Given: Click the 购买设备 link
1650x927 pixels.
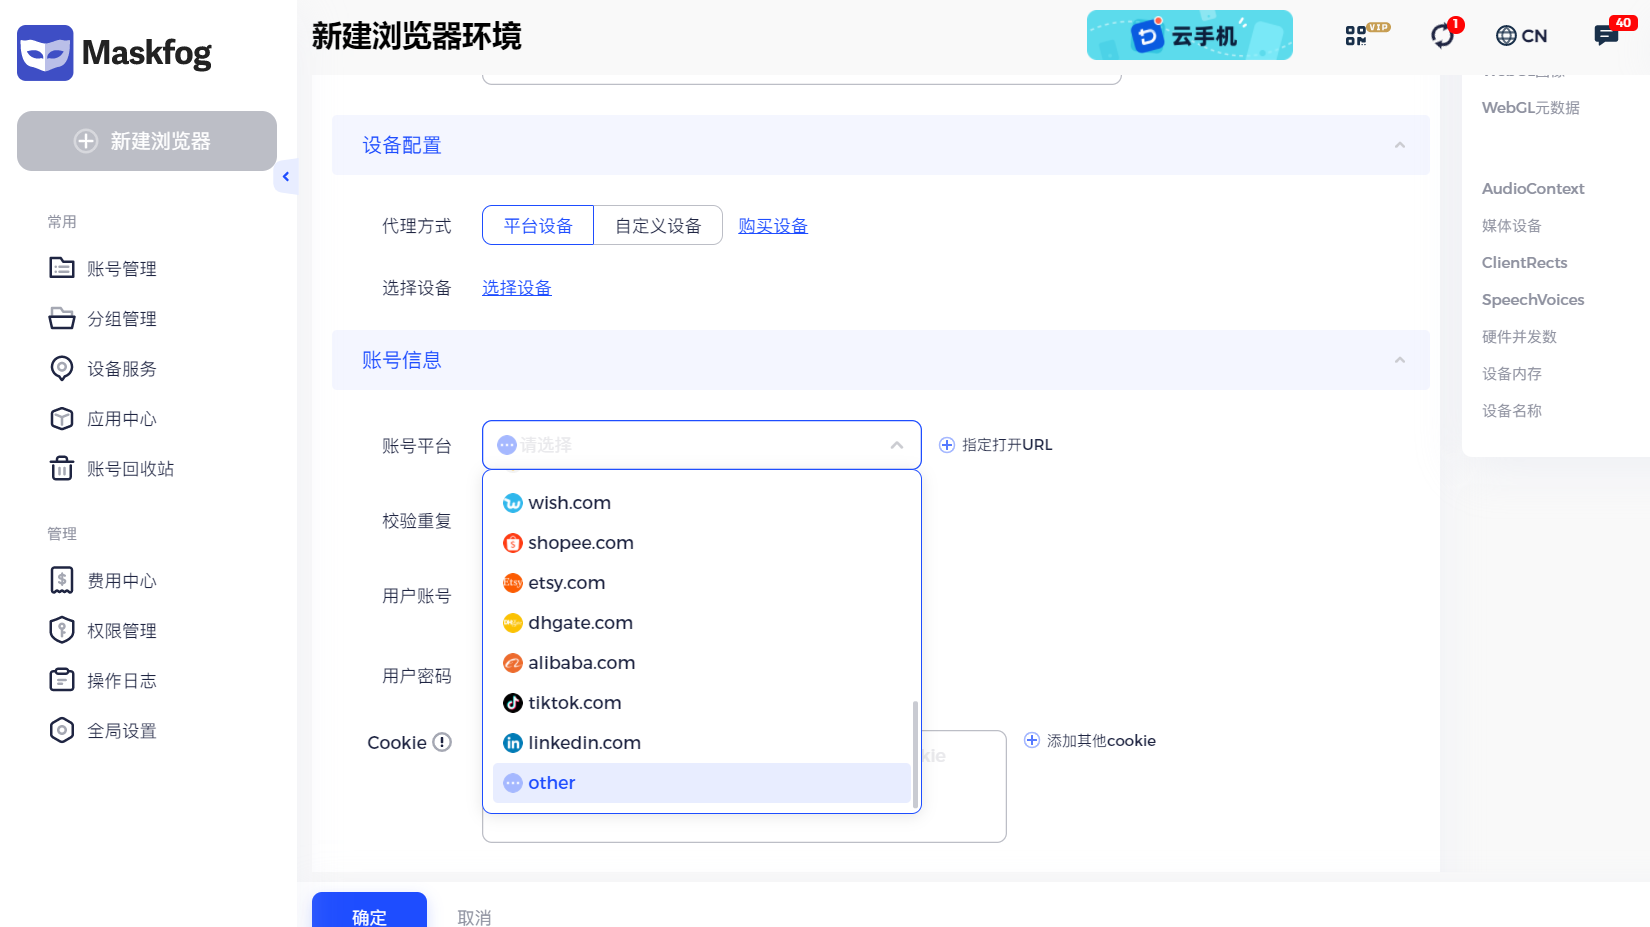Looking at the screenshot, I should [x=773, y=226].
